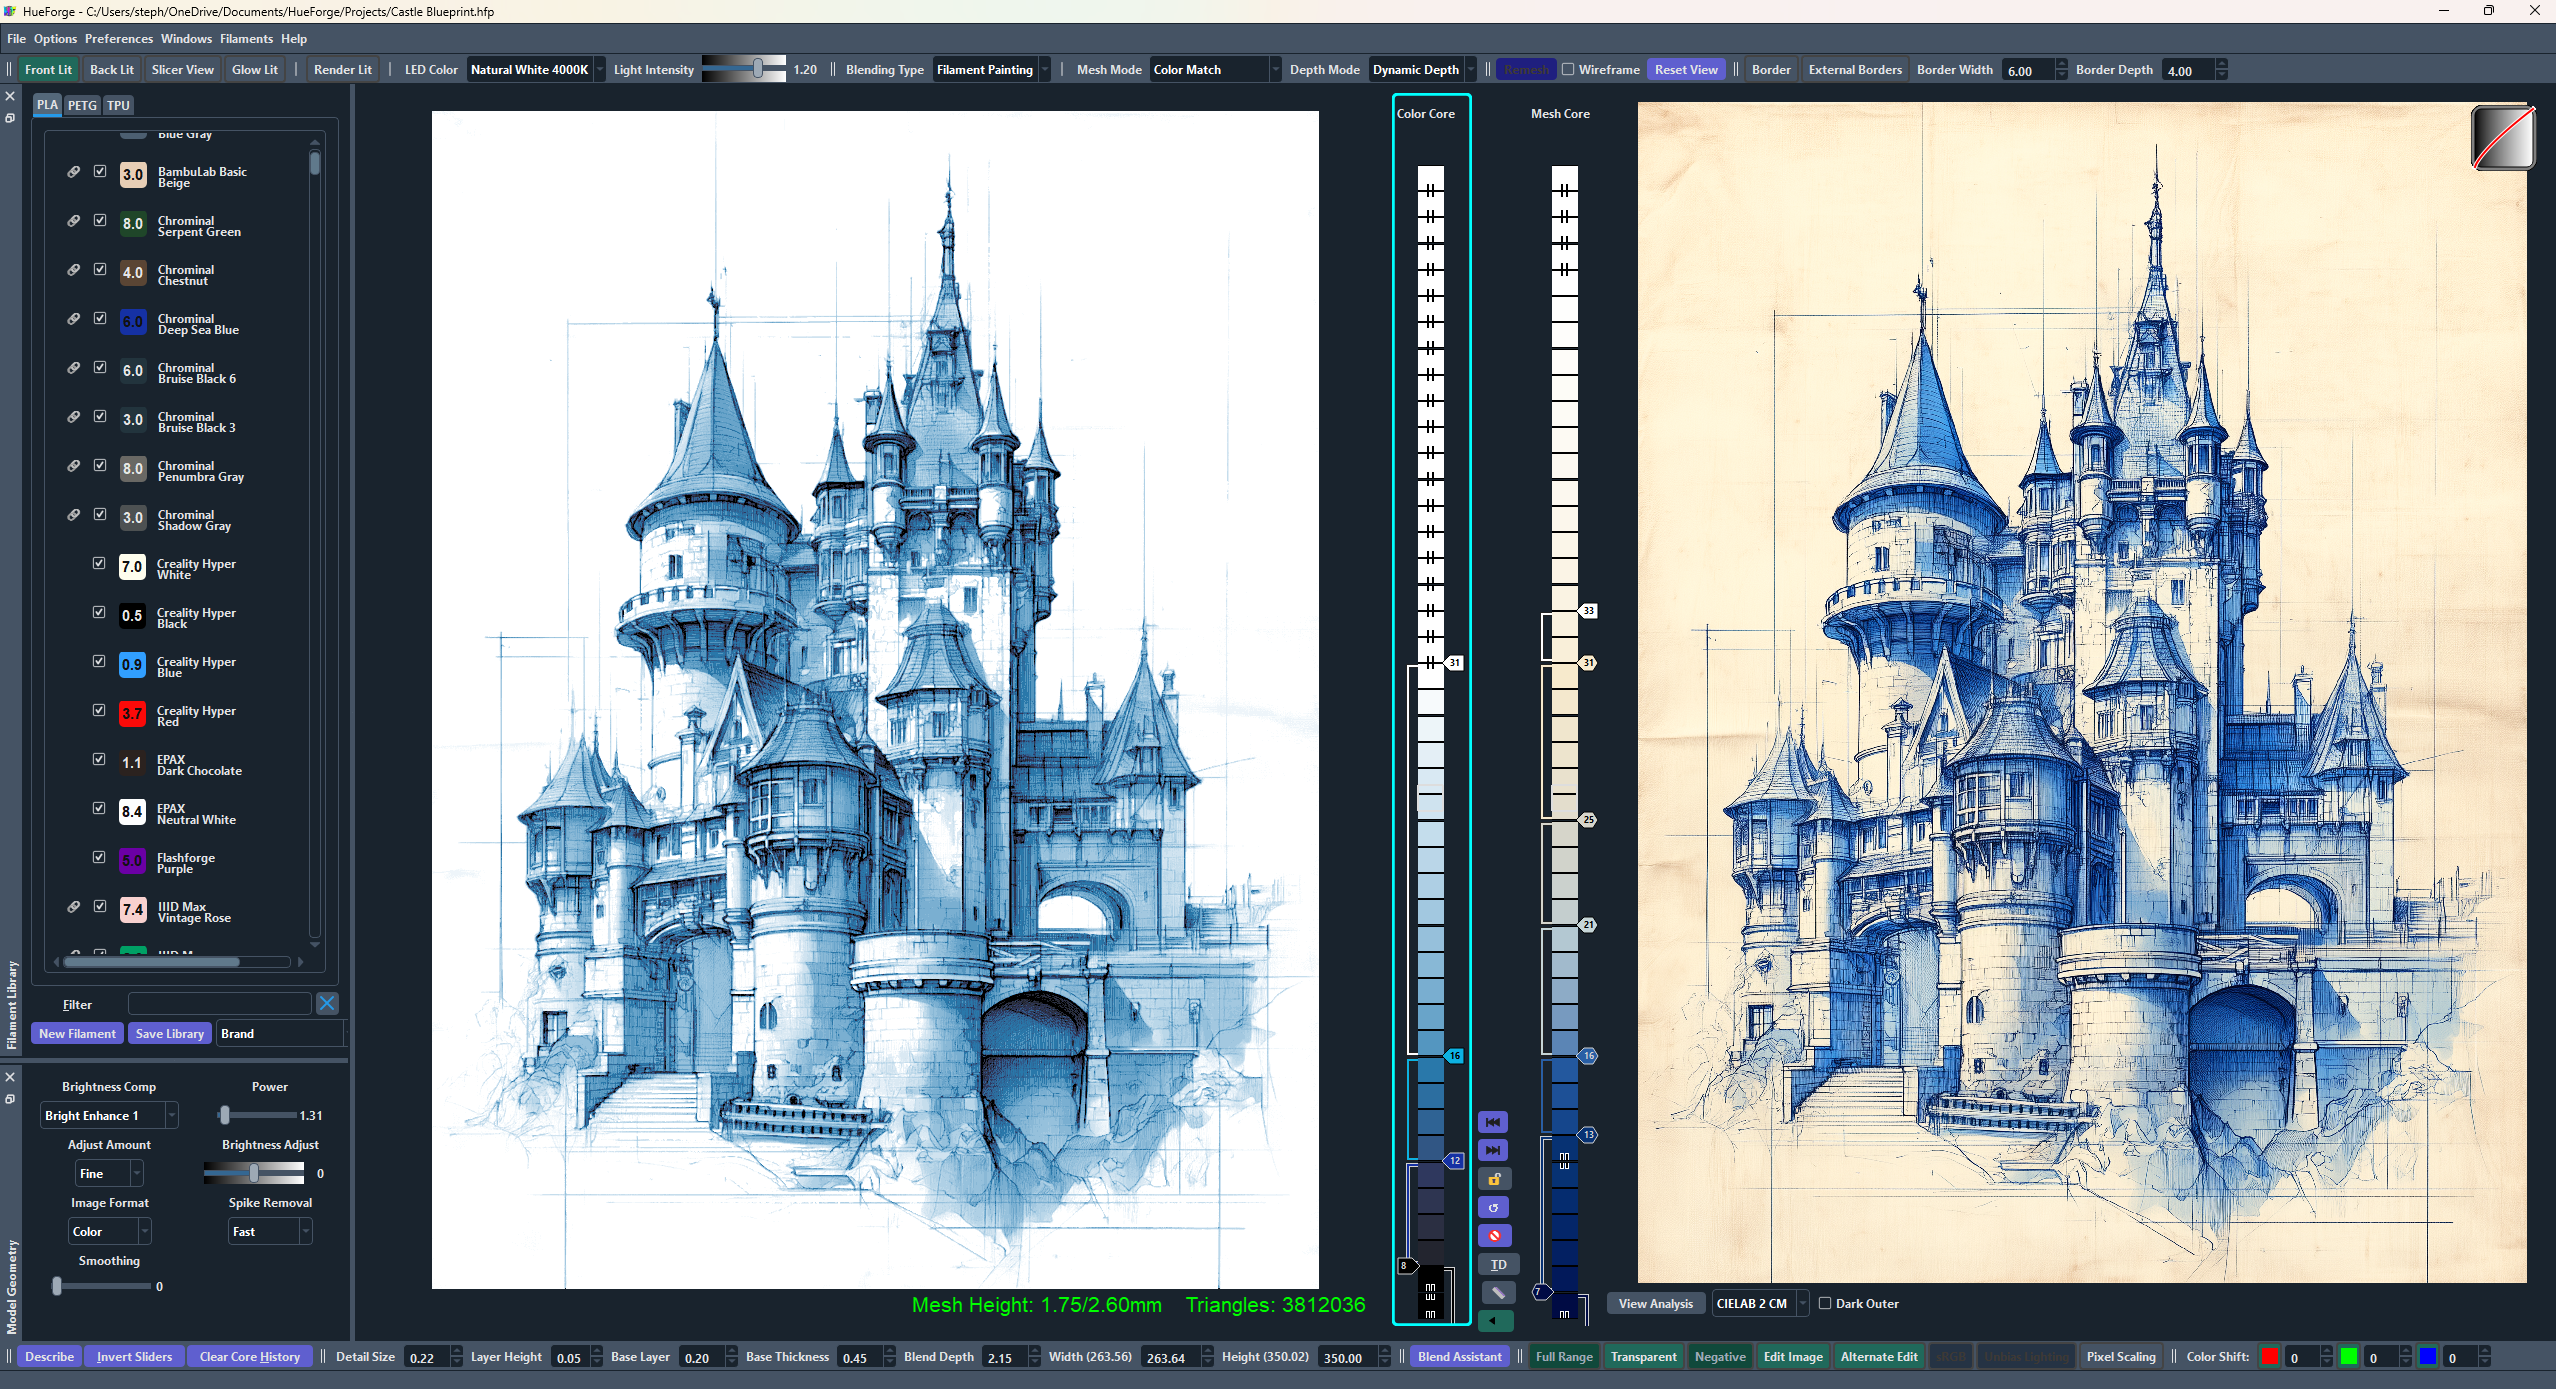Enable the Wireframe checkbox

click(1569, 70)
